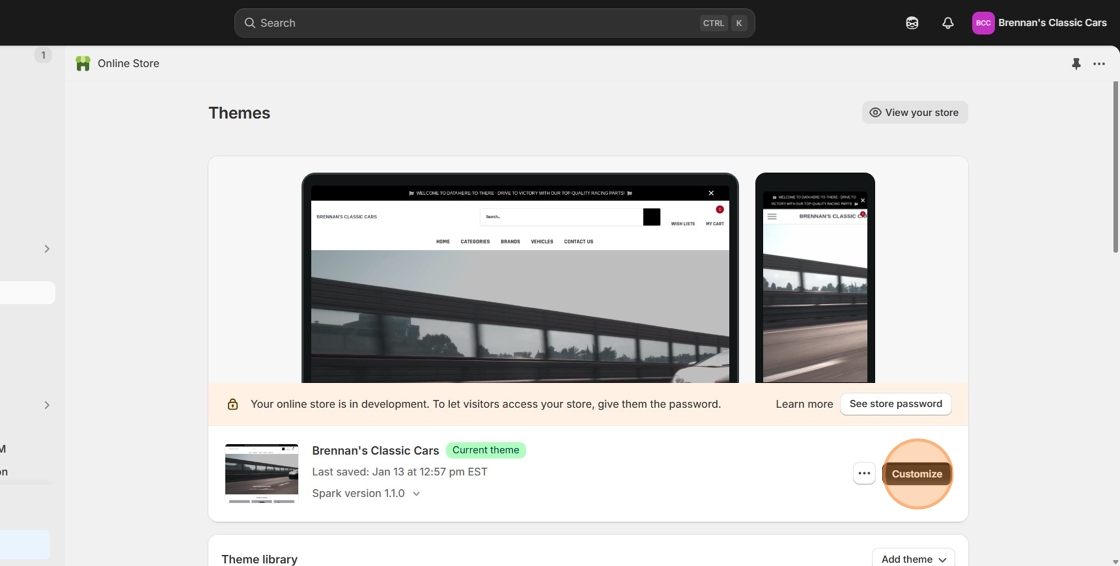Viewport: 1120px width, 566px height.
Task: Click CONTACT US in the desktop preview menu
Action: (x=579, y=242)
